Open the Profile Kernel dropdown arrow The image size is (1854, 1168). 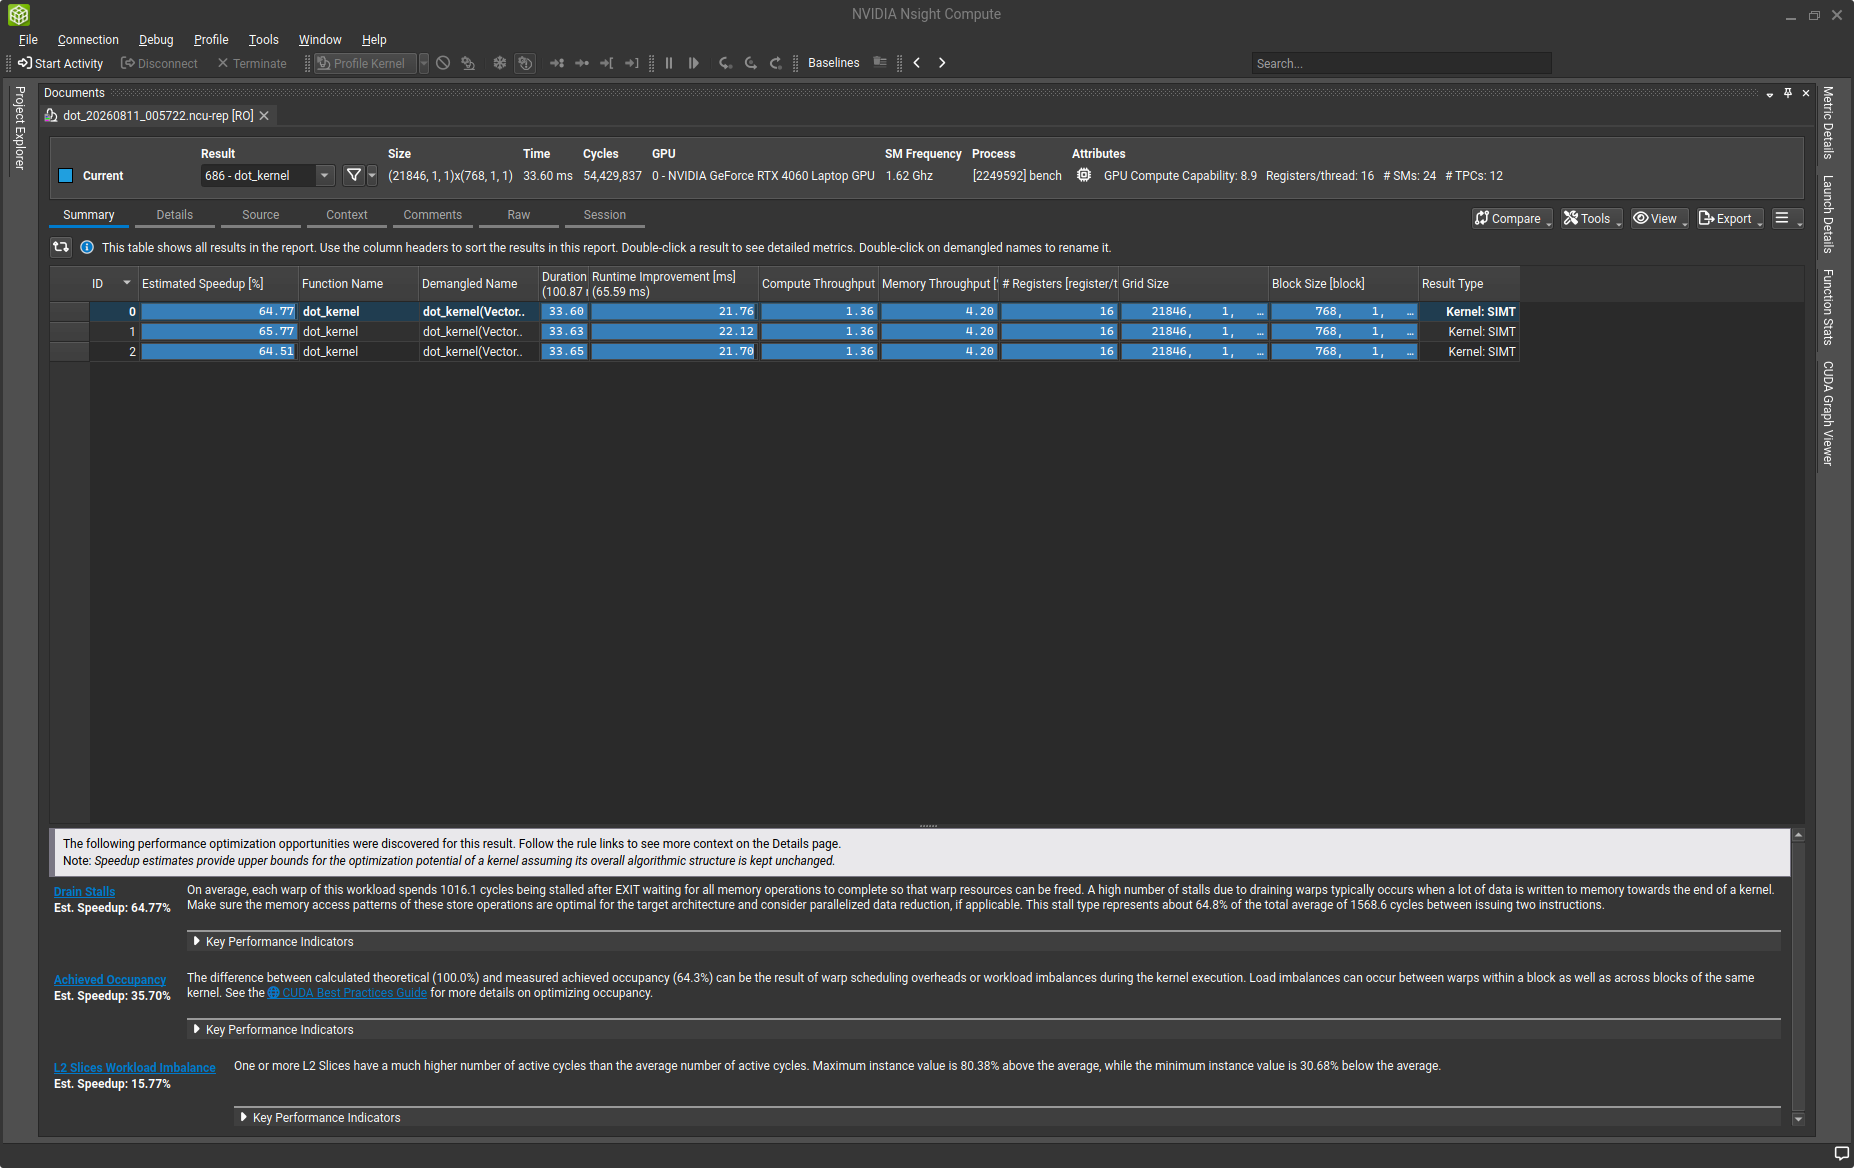pos(424,63)
